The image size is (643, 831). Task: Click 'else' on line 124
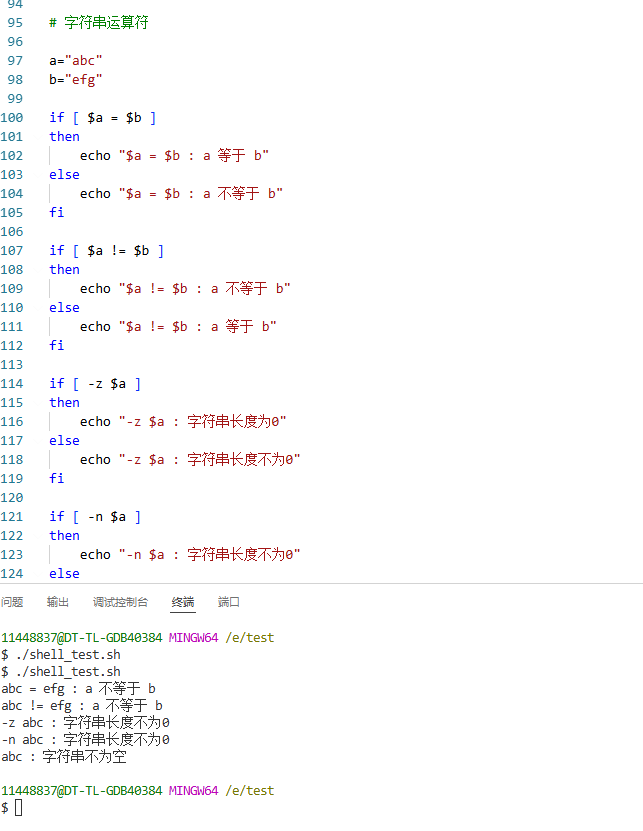tap(64, 574)
